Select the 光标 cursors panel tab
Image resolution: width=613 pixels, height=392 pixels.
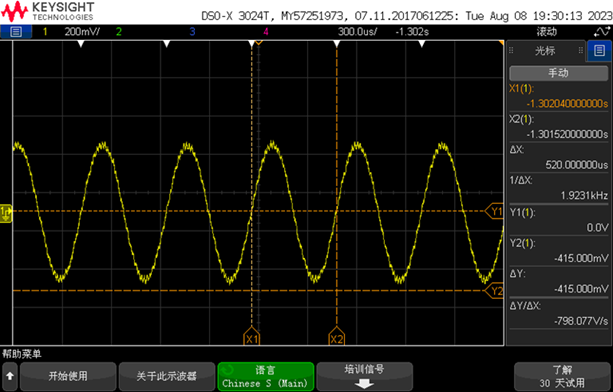[545, 51]
